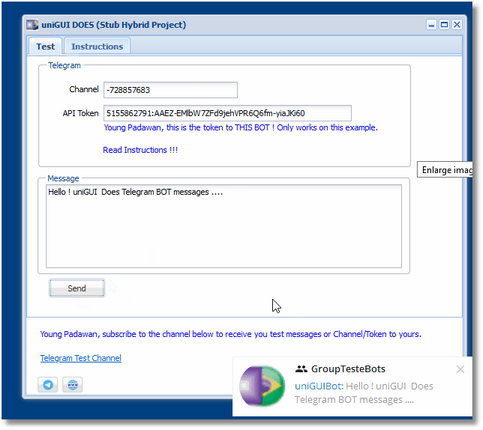Open the Telegram Test Channel link
This screenshot has height=430, width=483.
(81, 358)
